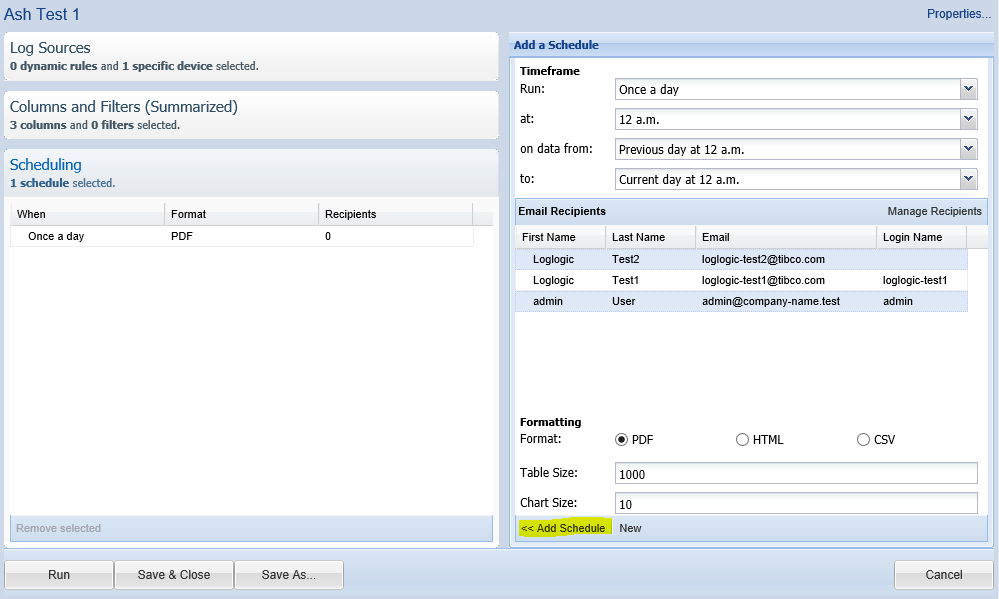Screen dimensions: 999x599
Task: Select the PDF format radio button
Action: (x=621, y=440)
